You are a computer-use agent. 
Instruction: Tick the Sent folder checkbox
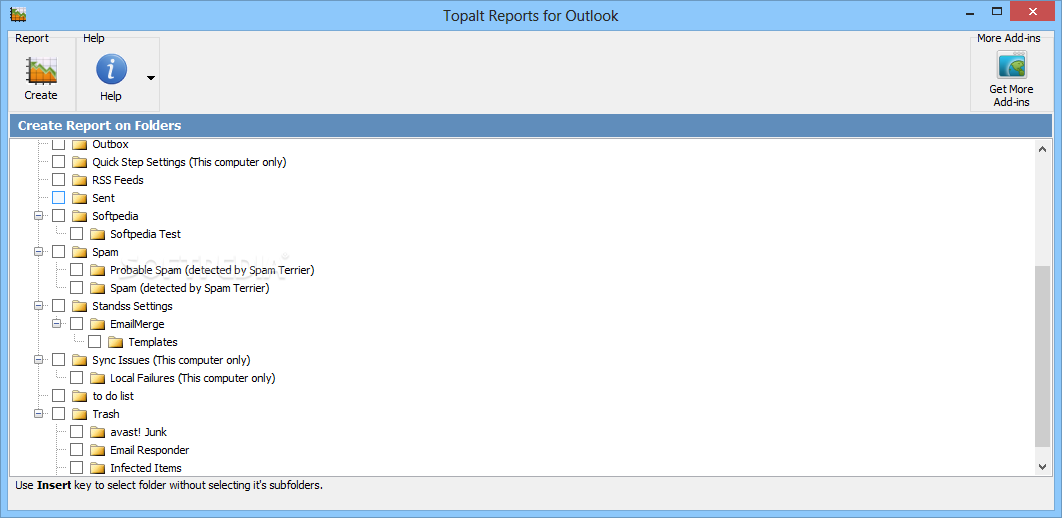tap(59, 198)
